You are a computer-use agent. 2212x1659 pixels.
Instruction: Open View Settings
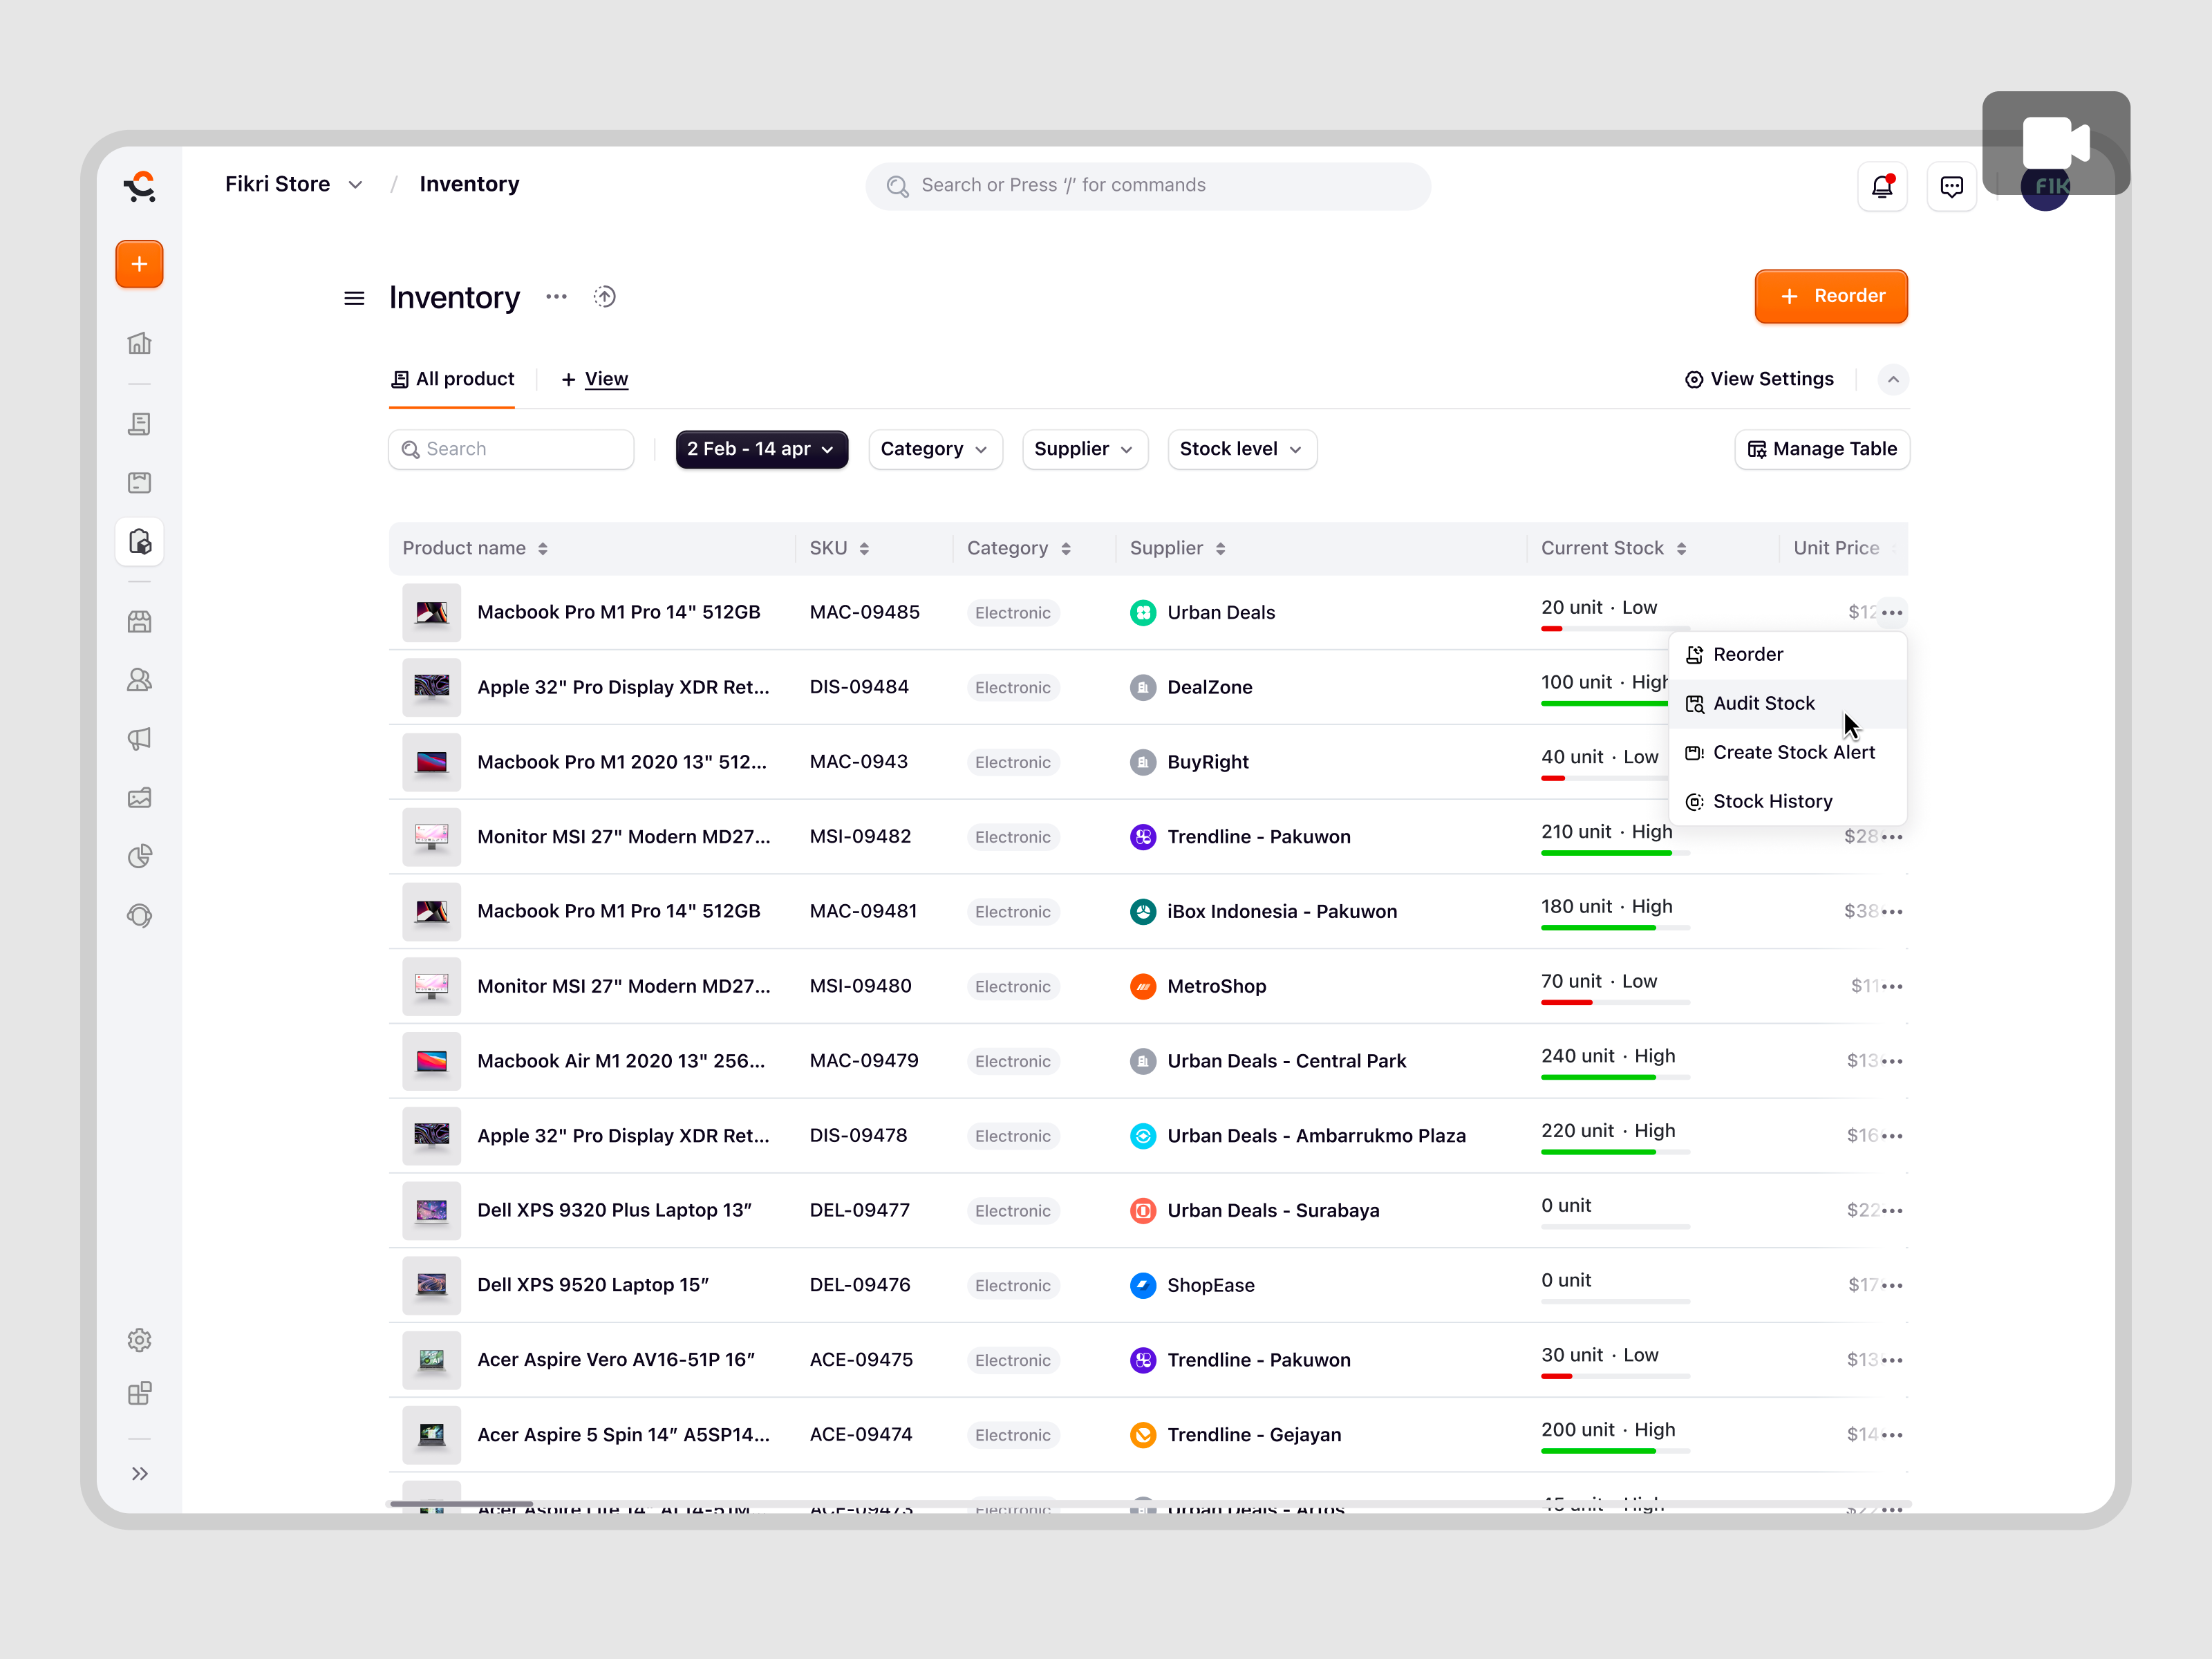[1759, 379]
